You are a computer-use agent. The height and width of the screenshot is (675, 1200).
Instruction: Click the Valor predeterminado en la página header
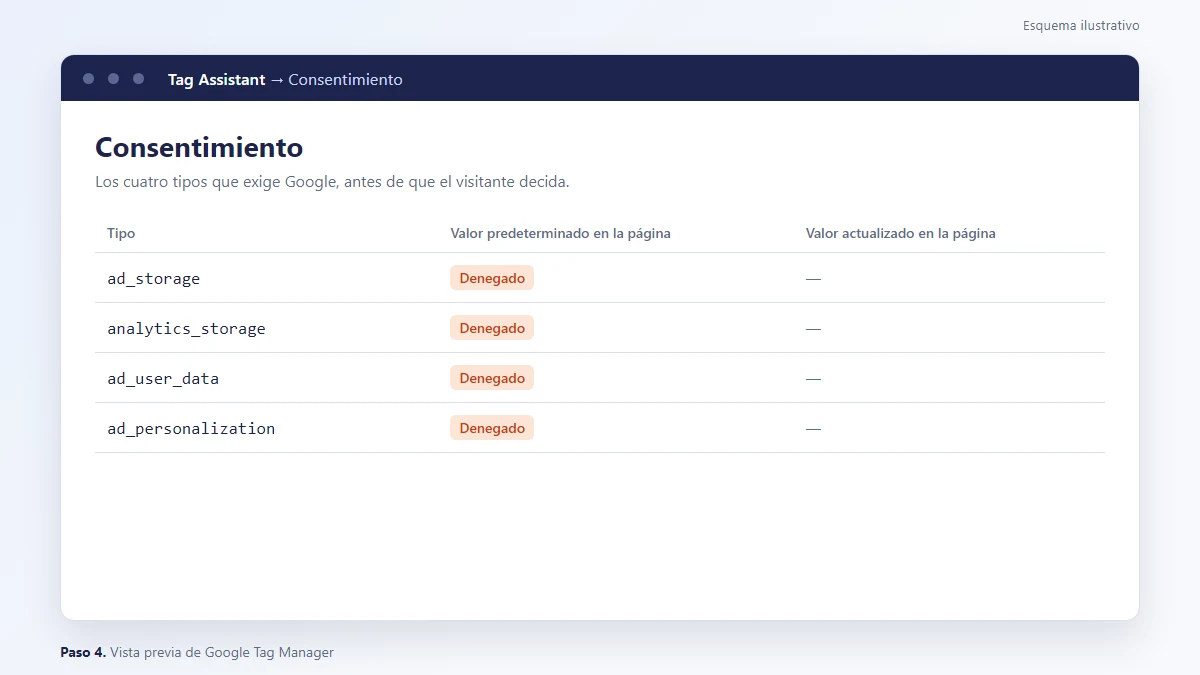[x=560, y=233]
